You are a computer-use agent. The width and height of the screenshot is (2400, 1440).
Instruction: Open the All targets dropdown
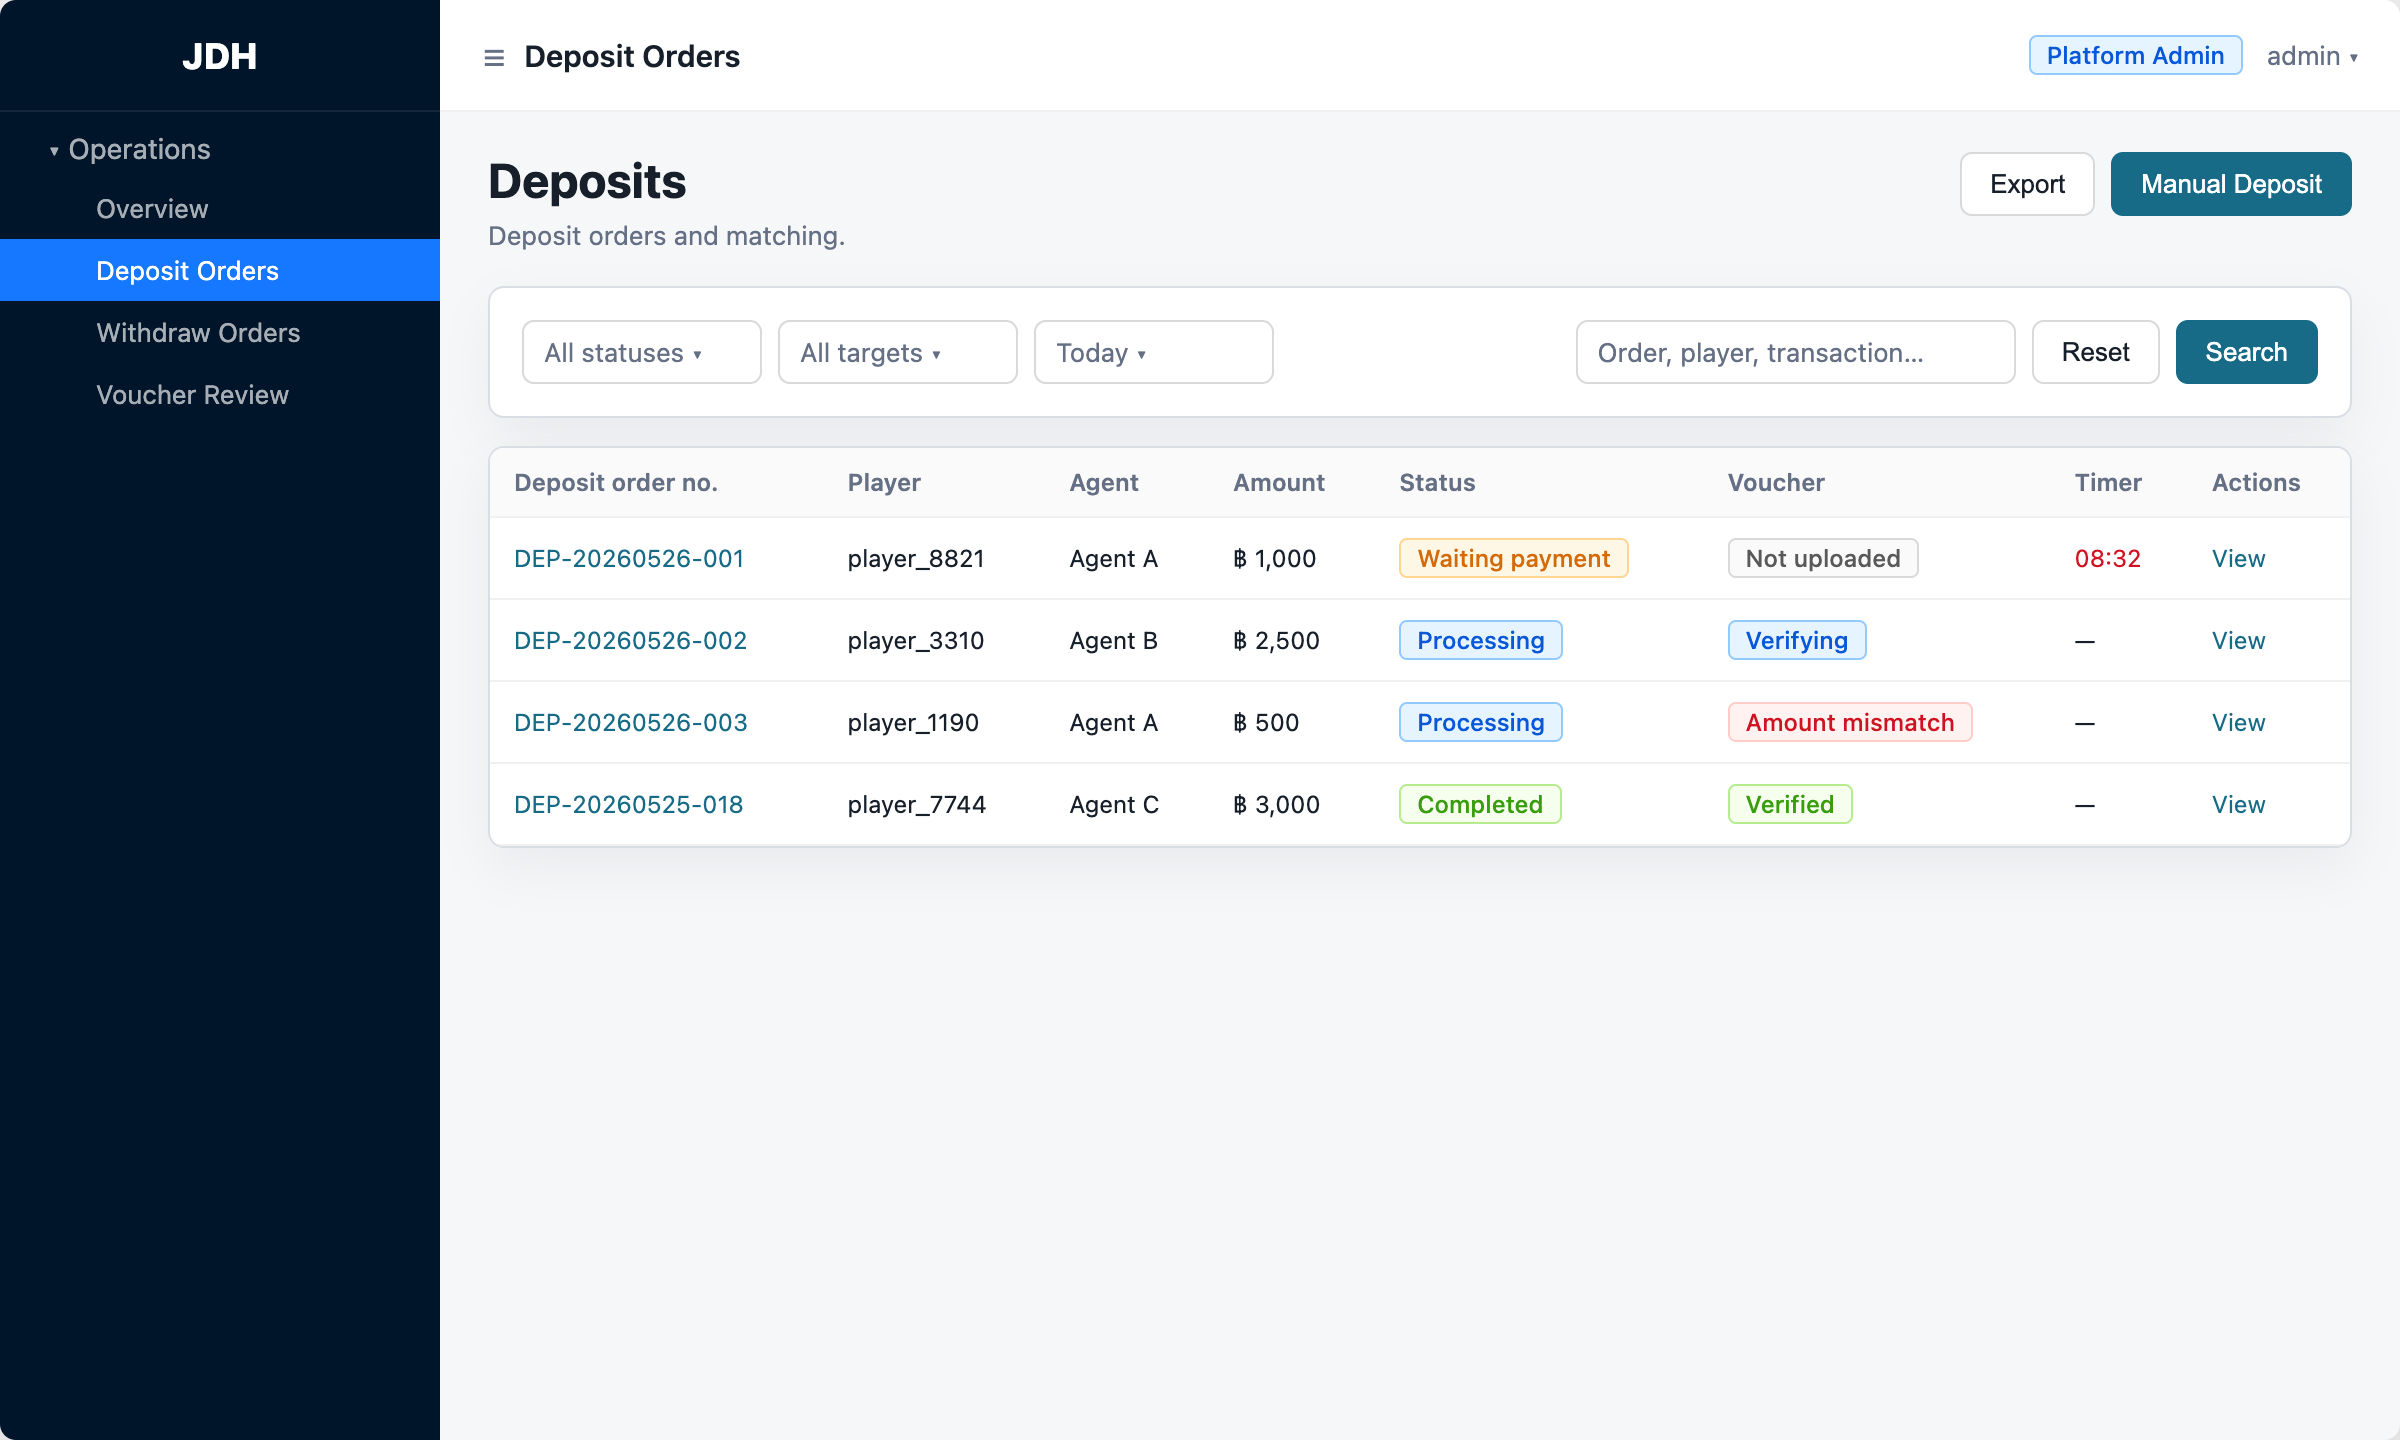click(x=897, y=352)
